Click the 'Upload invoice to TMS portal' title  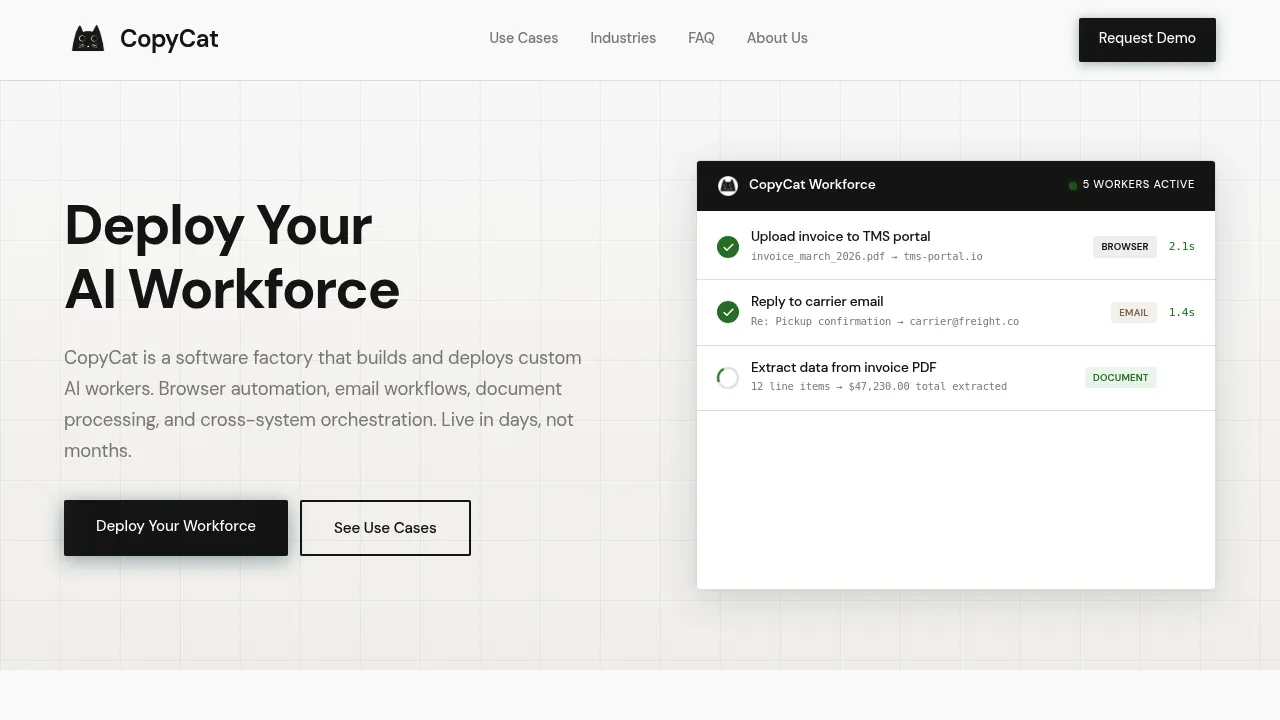[x=841, y=237]
